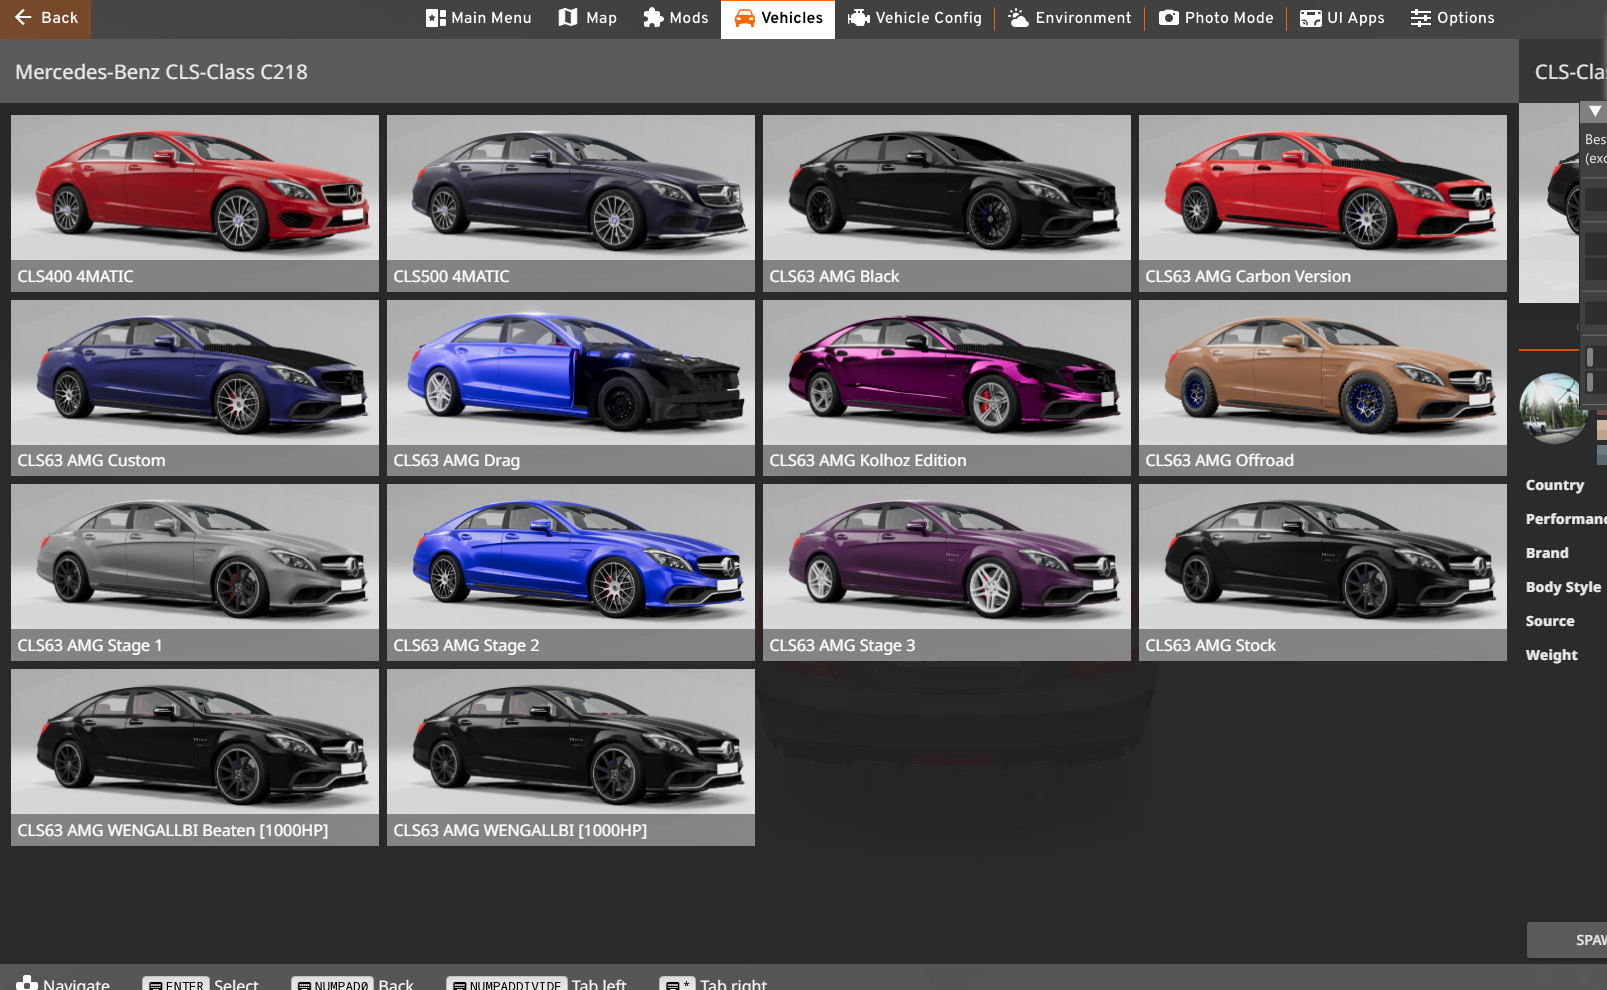
Task: Click the Back arrow button
Action: 45,18
